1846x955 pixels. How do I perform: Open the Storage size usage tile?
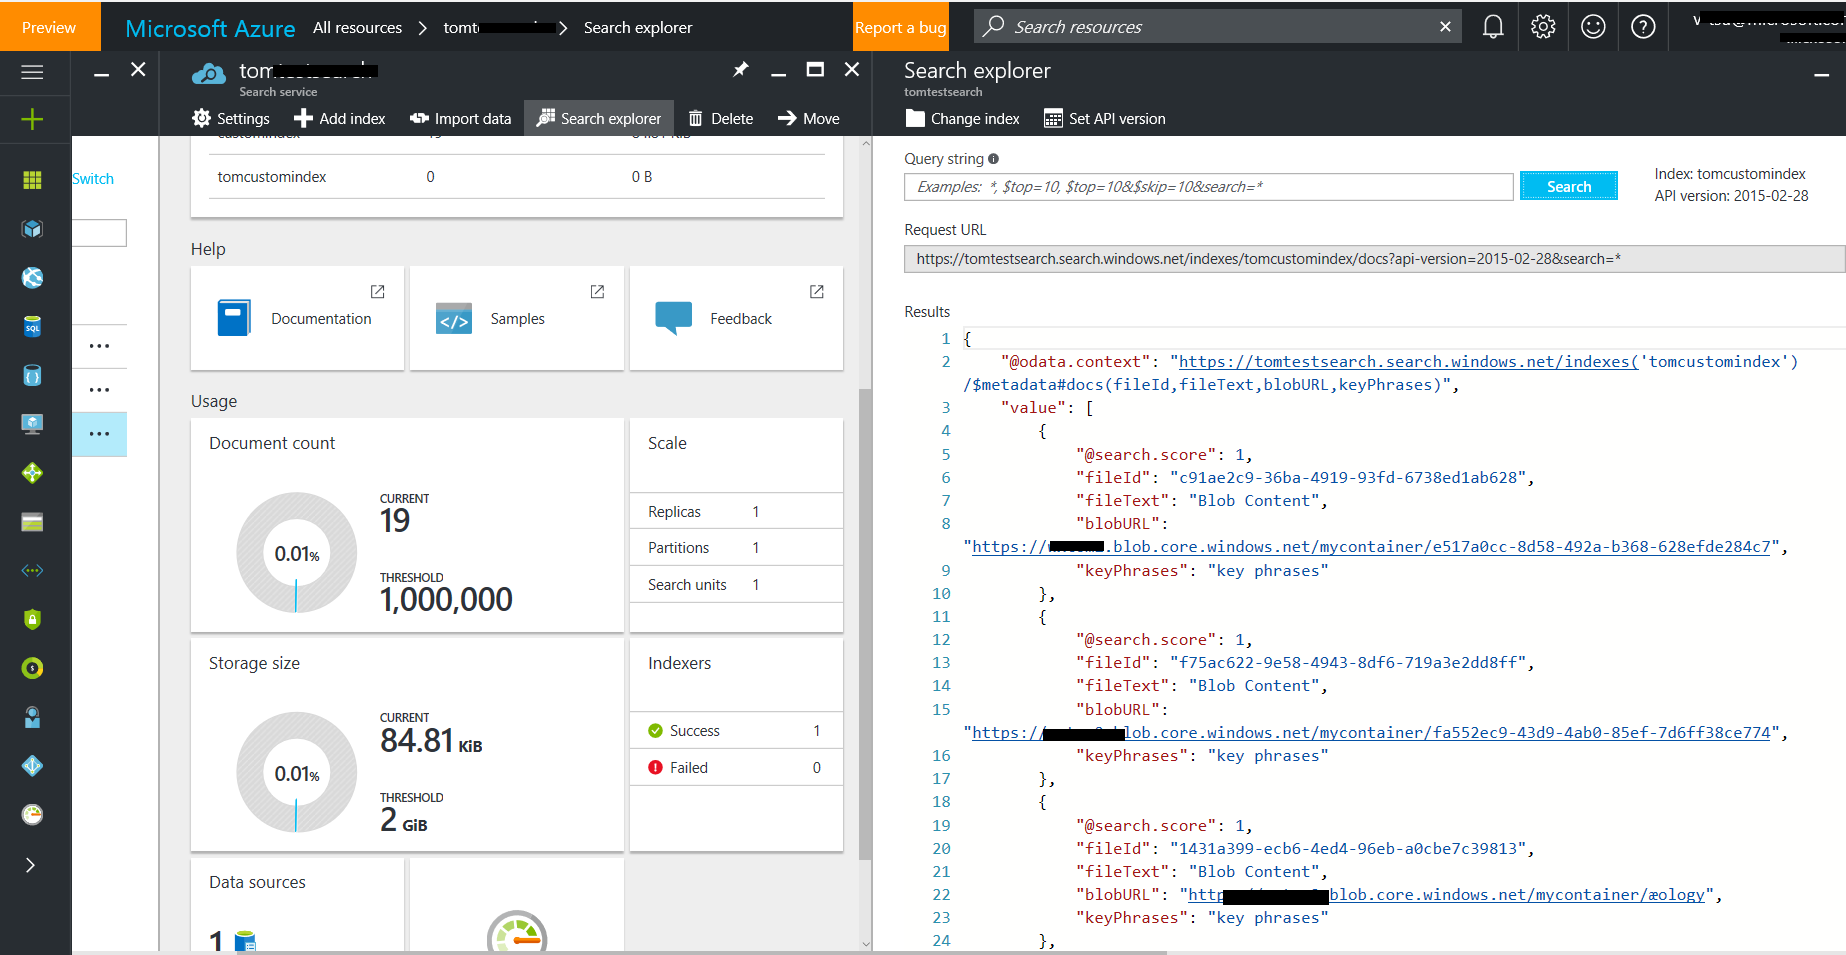point(407,745)
